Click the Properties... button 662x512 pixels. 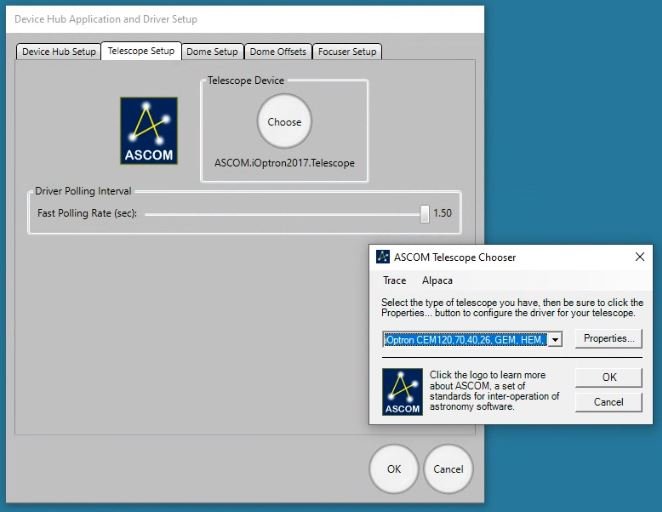tap(608, 339)
